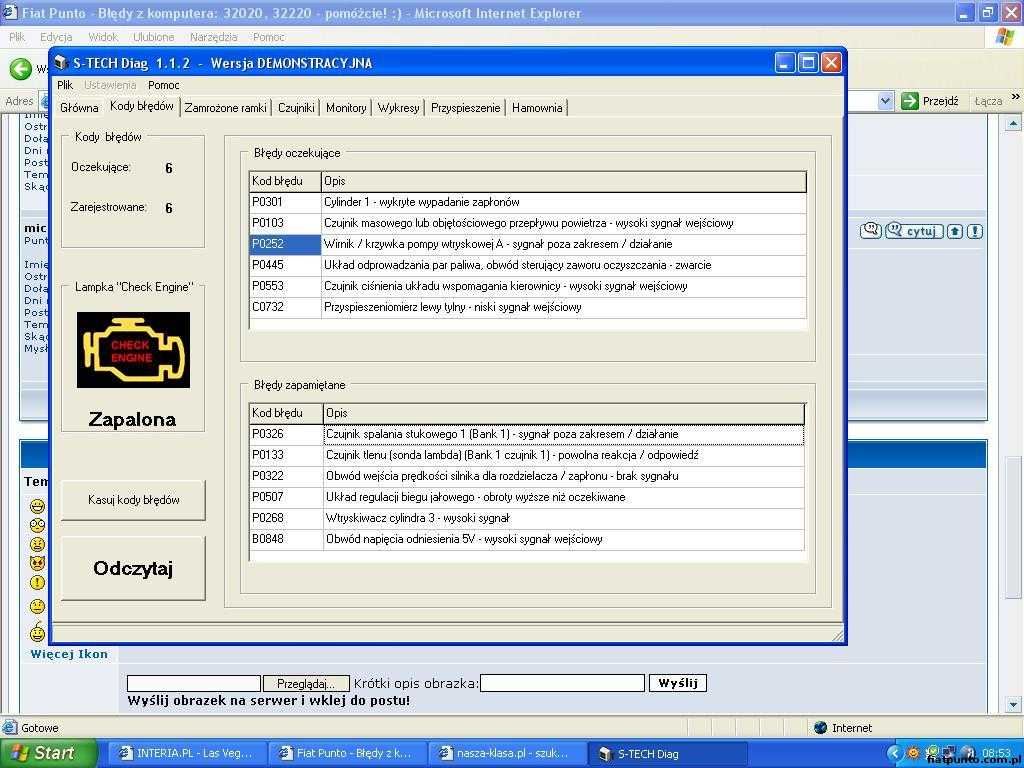
Task: Select error code P0301 row
Action: pos(528,202)
